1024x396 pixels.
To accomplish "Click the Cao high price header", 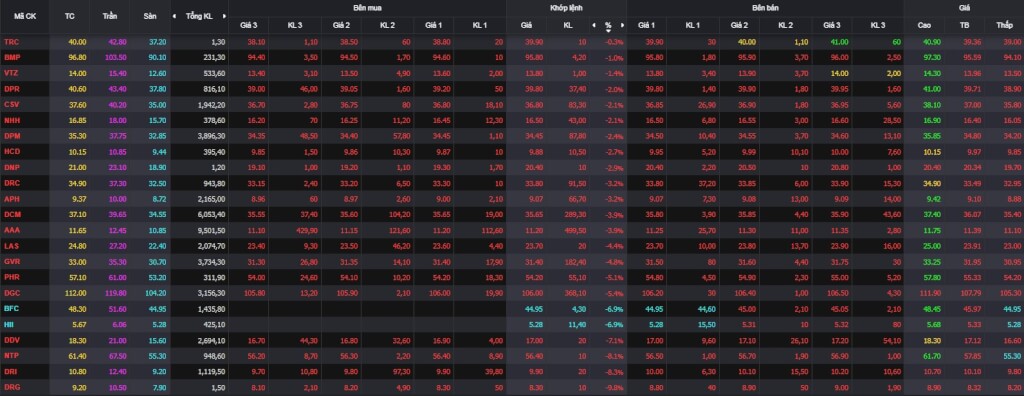I will click(925, 25).
